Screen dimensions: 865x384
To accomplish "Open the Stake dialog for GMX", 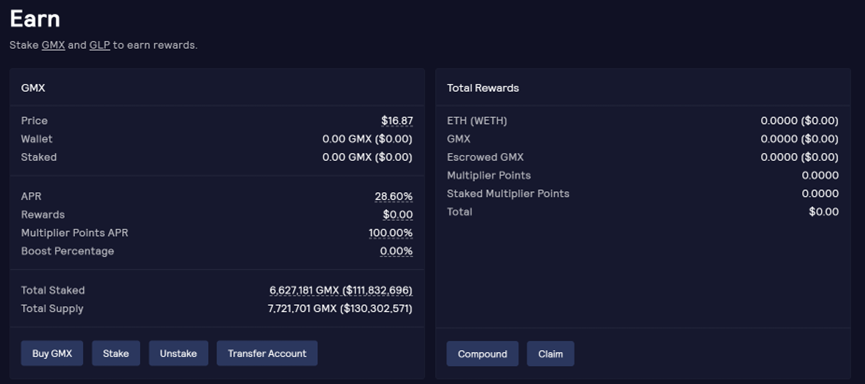I will coord(116,354).
